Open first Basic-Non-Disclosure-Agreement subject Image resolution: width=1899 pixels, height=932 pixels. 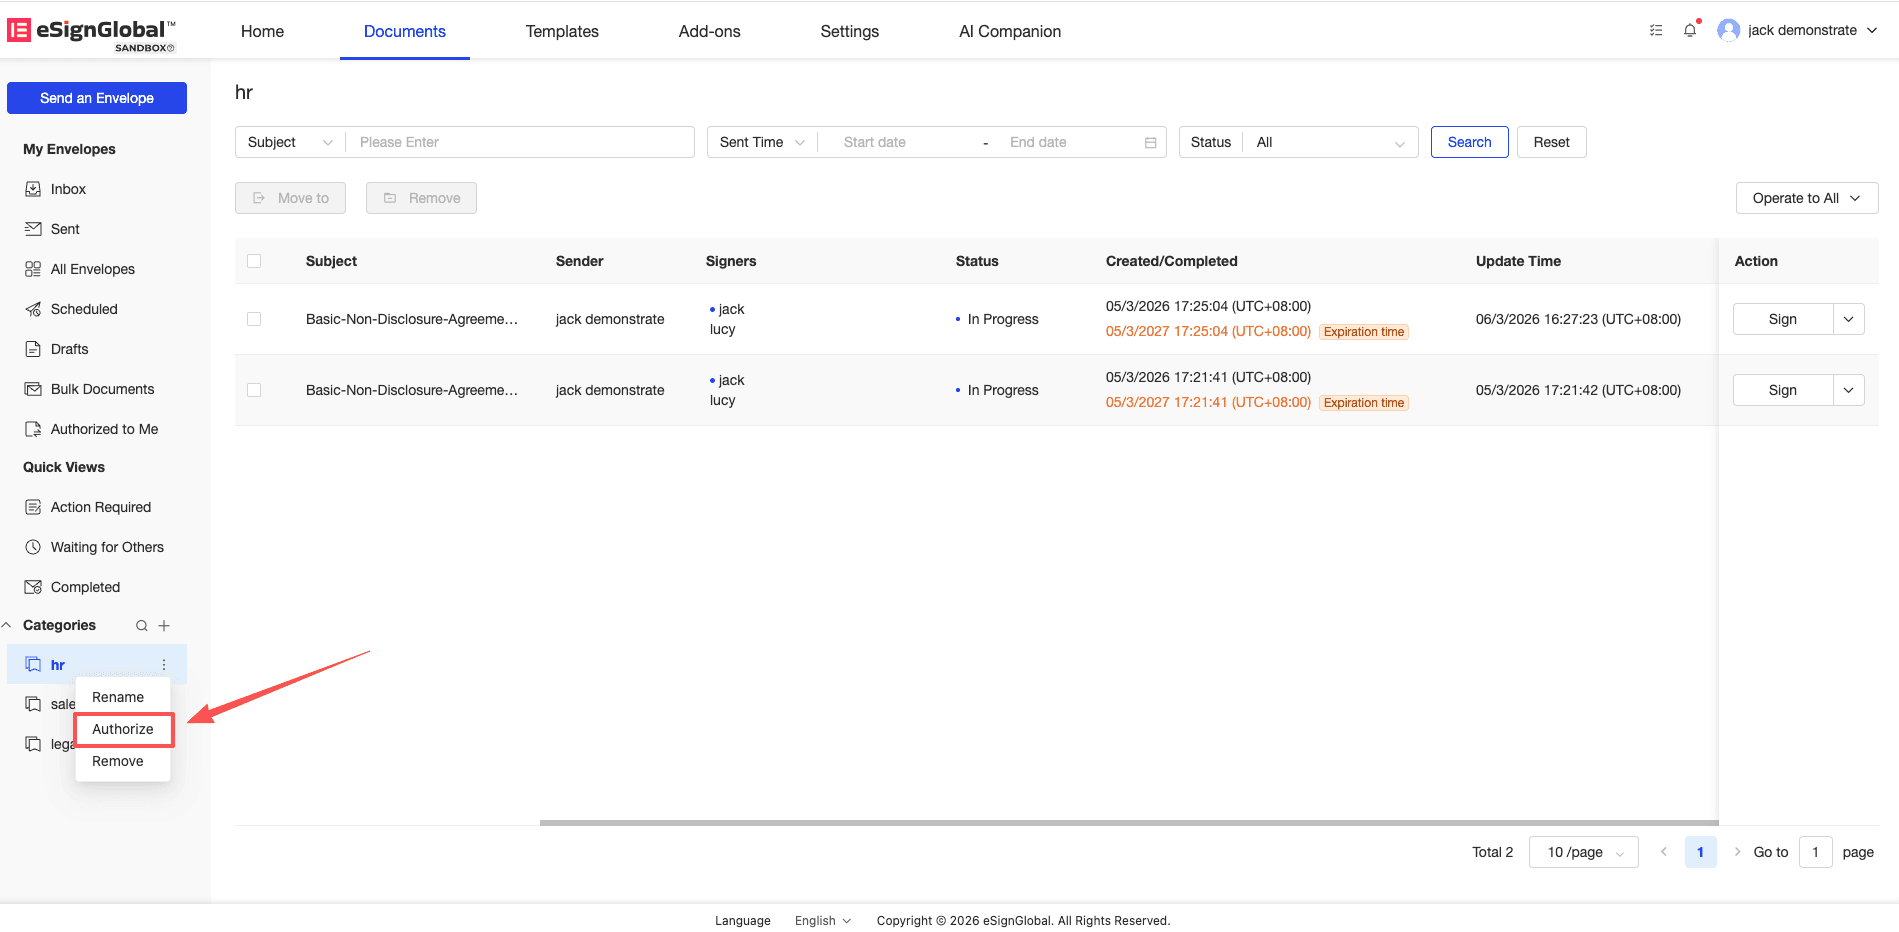pyautogui.click(x=412, y=319)
